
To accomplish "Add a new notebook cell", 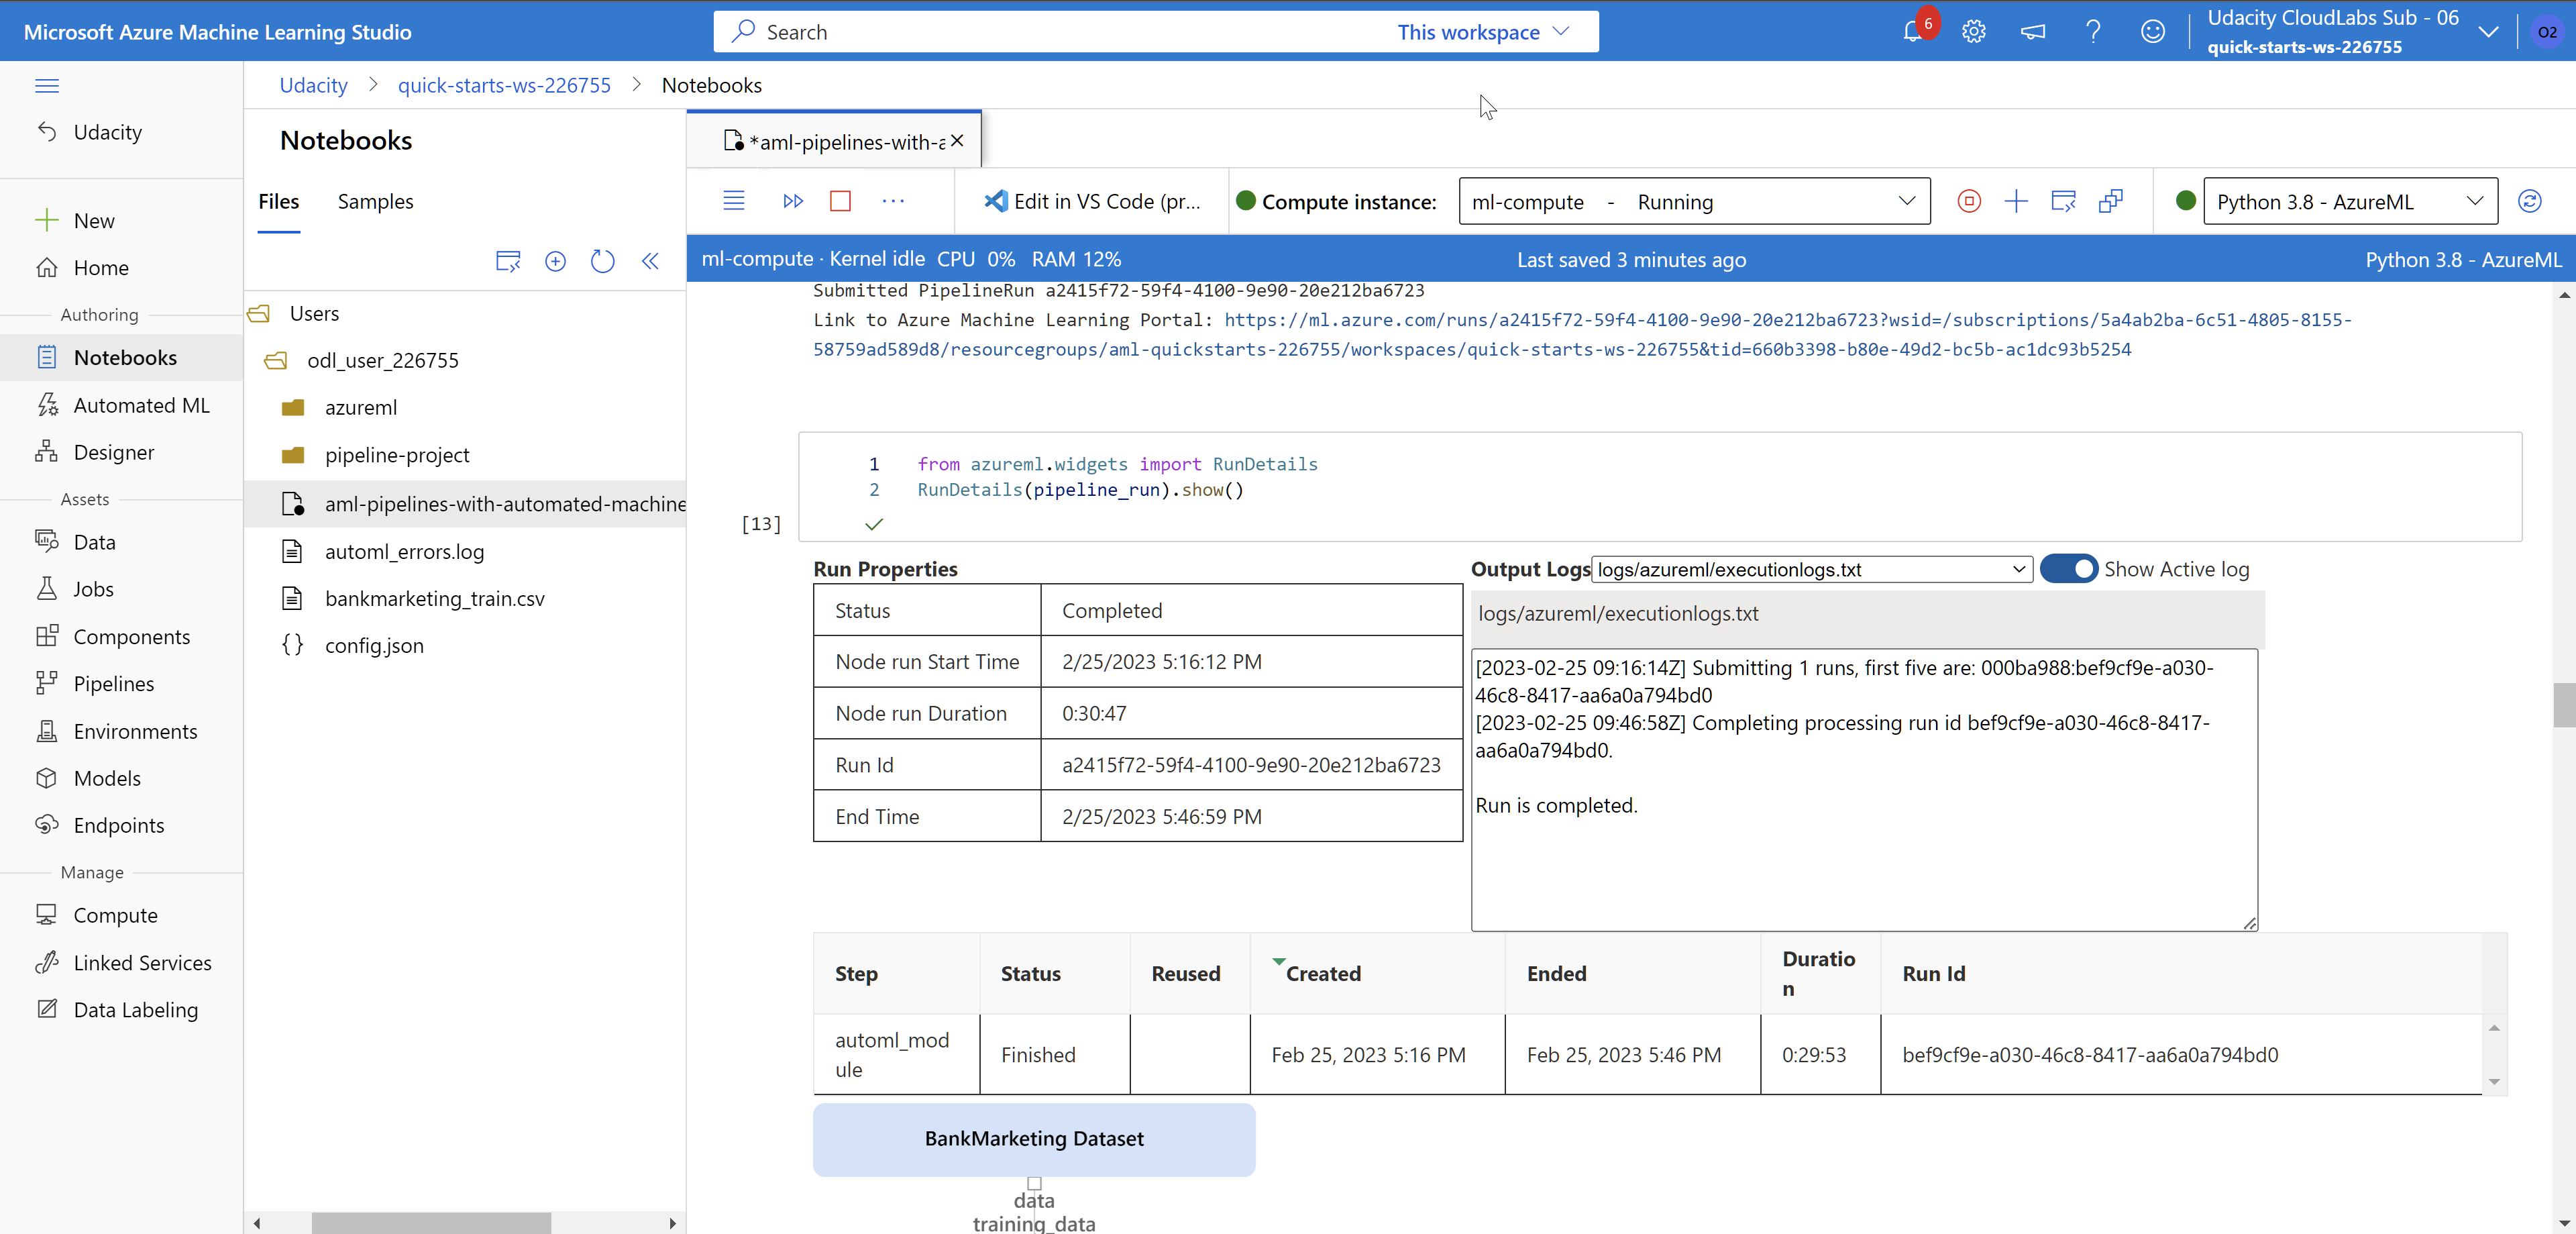I will pyautogui.click(x=2016, y=201).
